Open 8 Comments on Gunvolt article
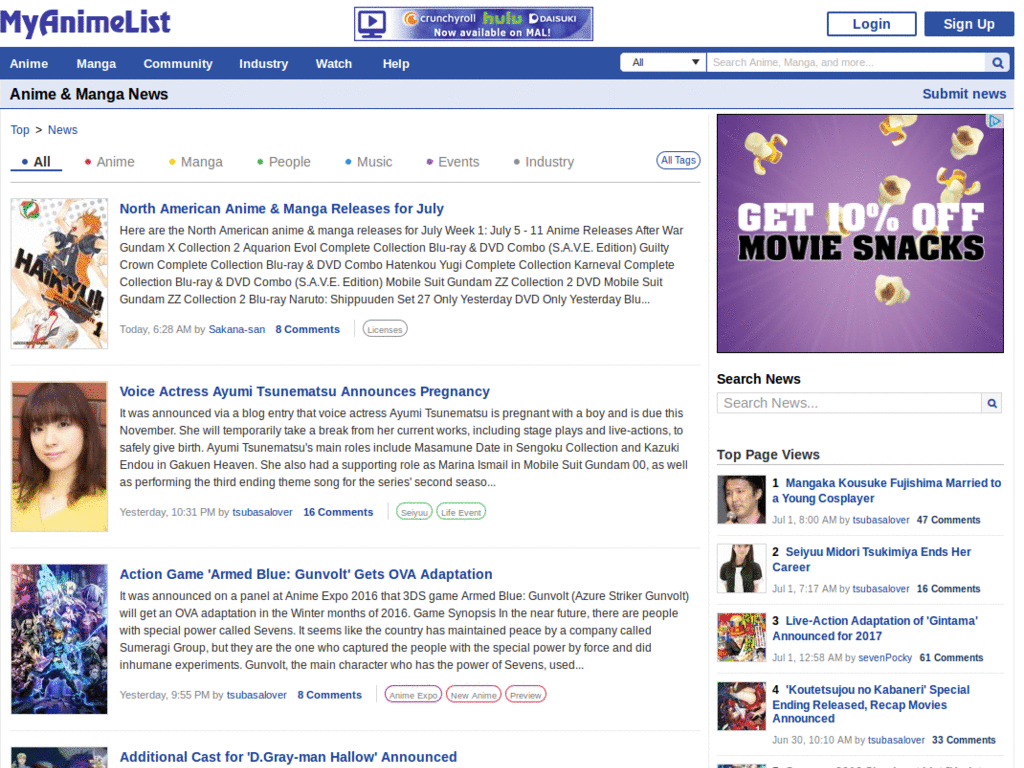 [x=329, y=696]
